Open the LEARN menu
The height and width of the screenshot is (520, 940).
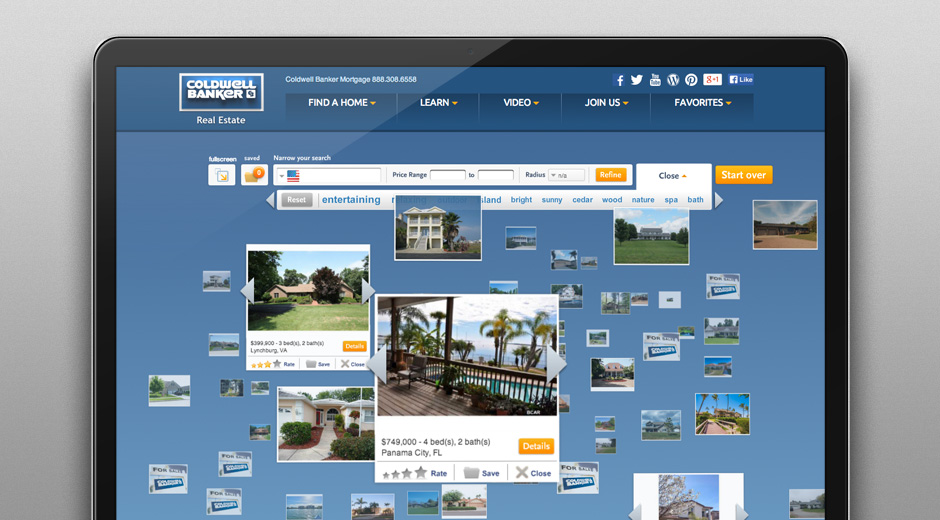[x=438, y=103]
